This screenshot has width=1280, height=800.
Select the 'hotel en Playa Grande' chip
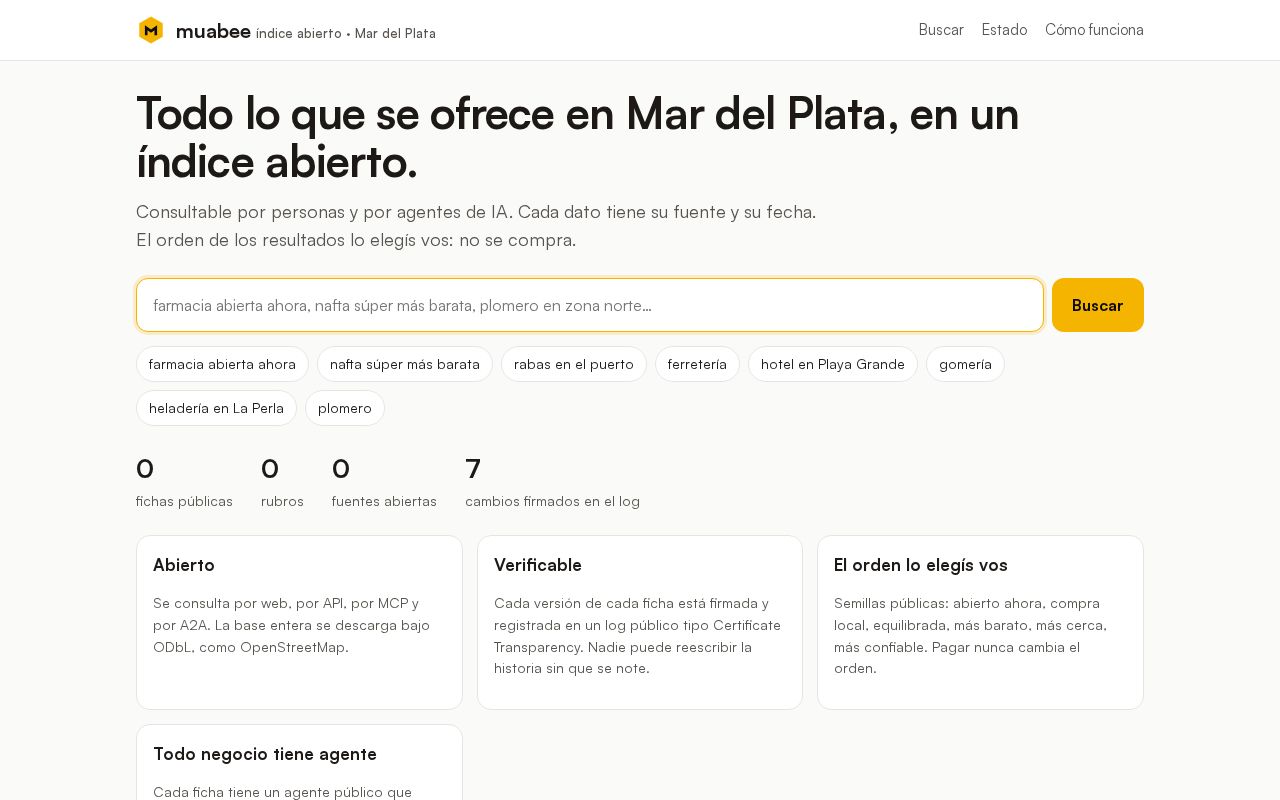833,364
